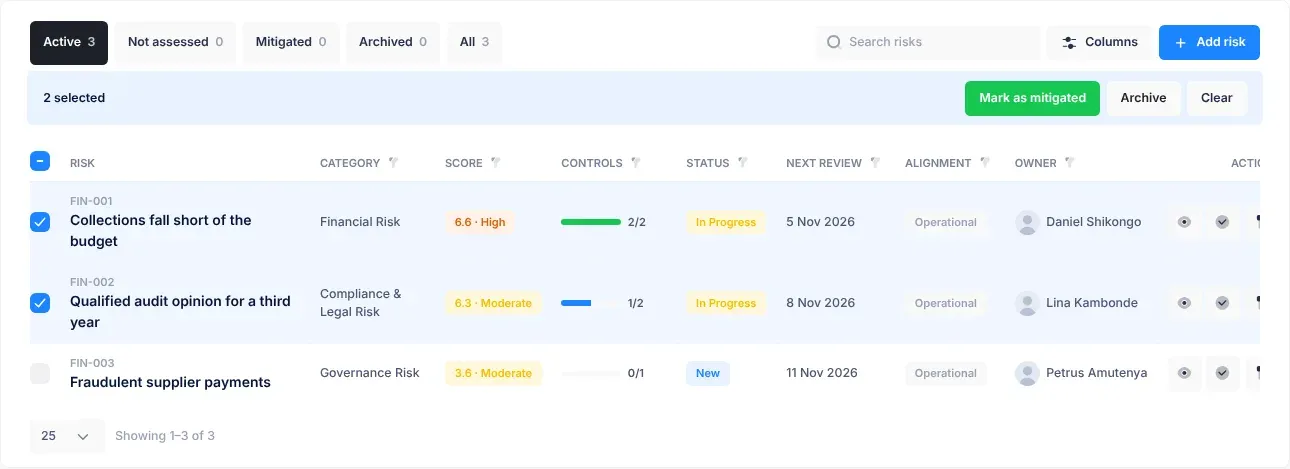
Task: Click the 8 Nov 2026 review date
Action: [820, 303]
